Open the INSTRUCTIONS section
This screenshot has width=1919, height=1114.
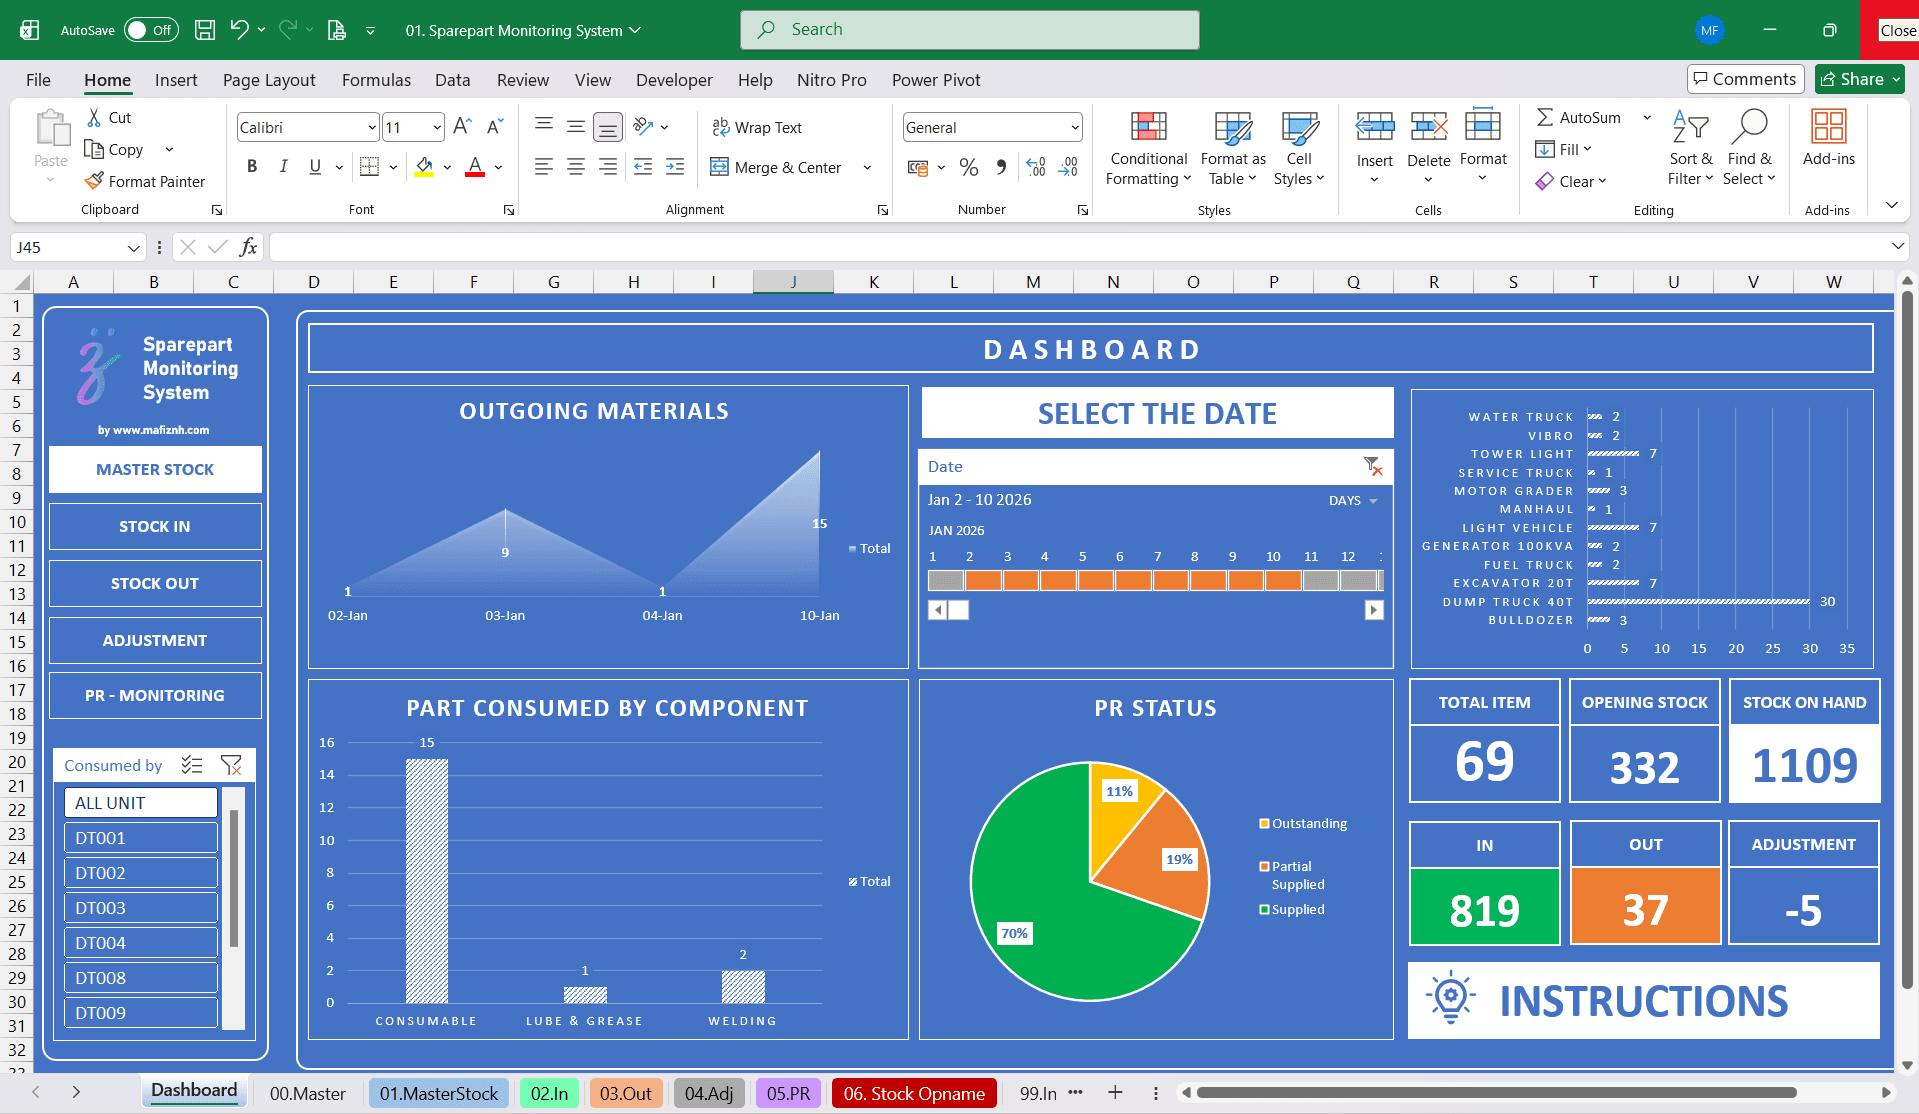tap(1643, 1001)
